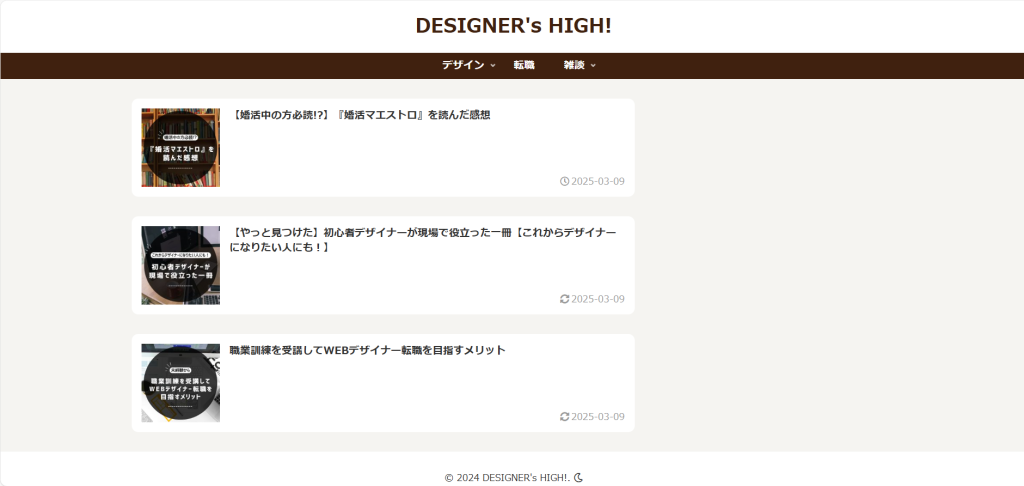Screen dimensions: 1024x486
Task: Open the 初心者デザイナー book article thumbnail
Action: pyautogui.click(x=180, y=265)
